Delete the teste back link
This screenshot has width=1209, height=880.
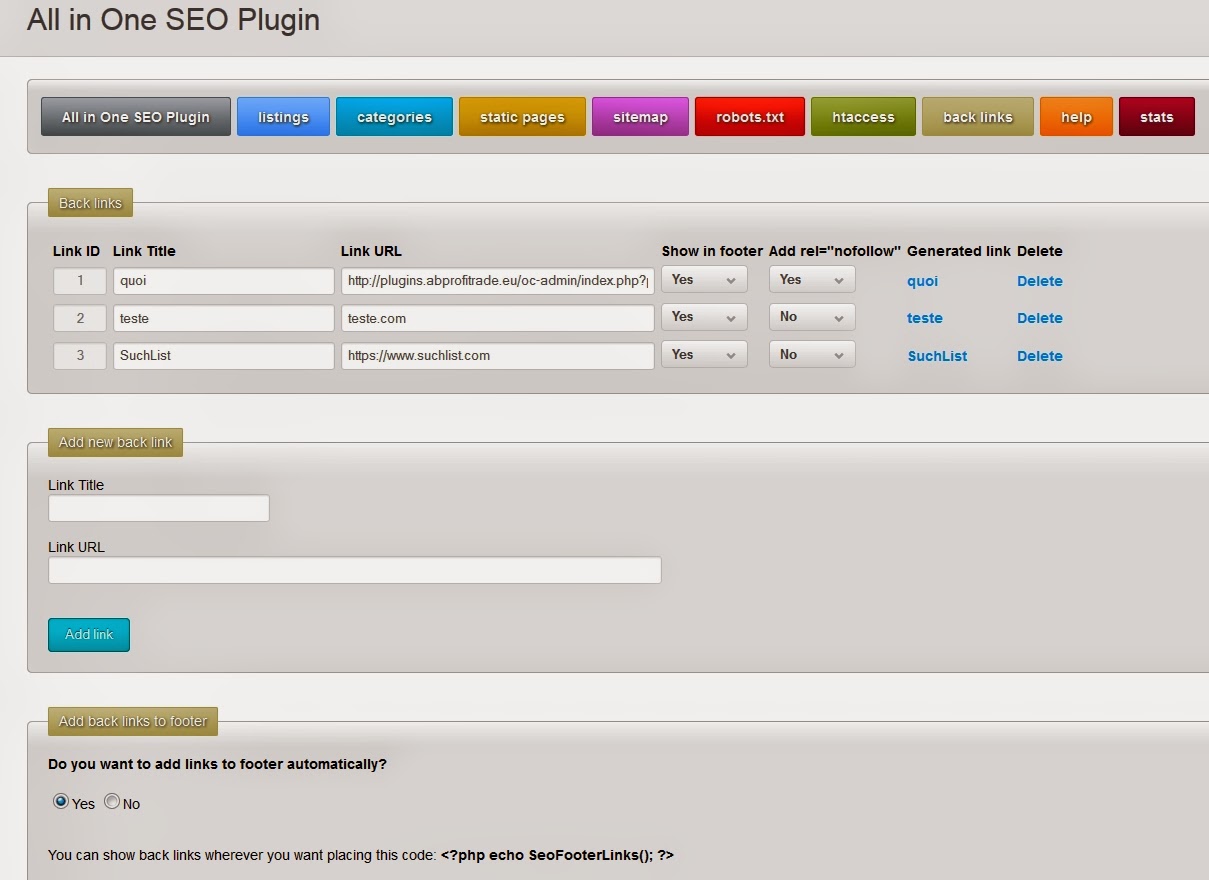pyautogui.click(x=1039, y=318)
